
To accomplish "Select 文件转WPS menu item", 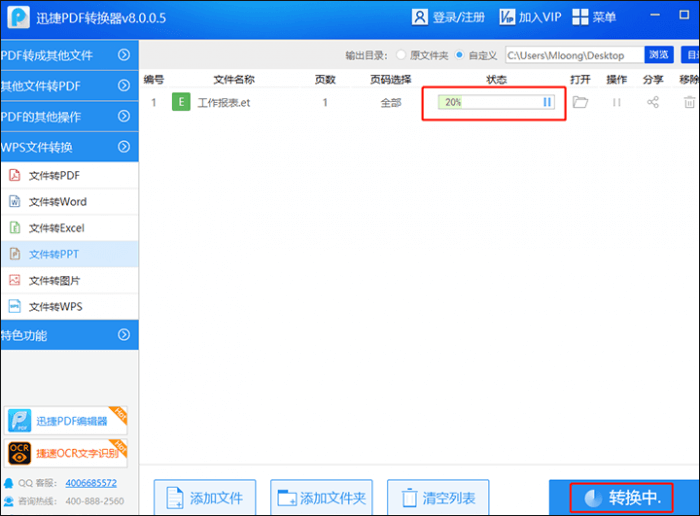I will point(69,307).
